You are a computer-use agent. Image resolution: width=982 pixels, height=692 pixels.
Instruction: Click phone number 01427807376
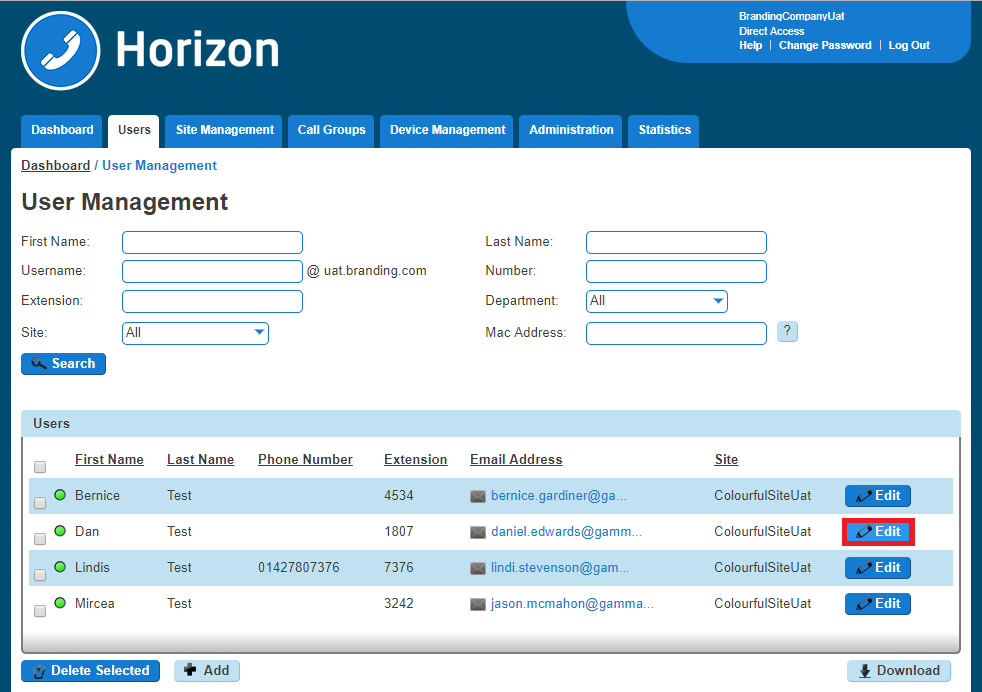(299, 567)
